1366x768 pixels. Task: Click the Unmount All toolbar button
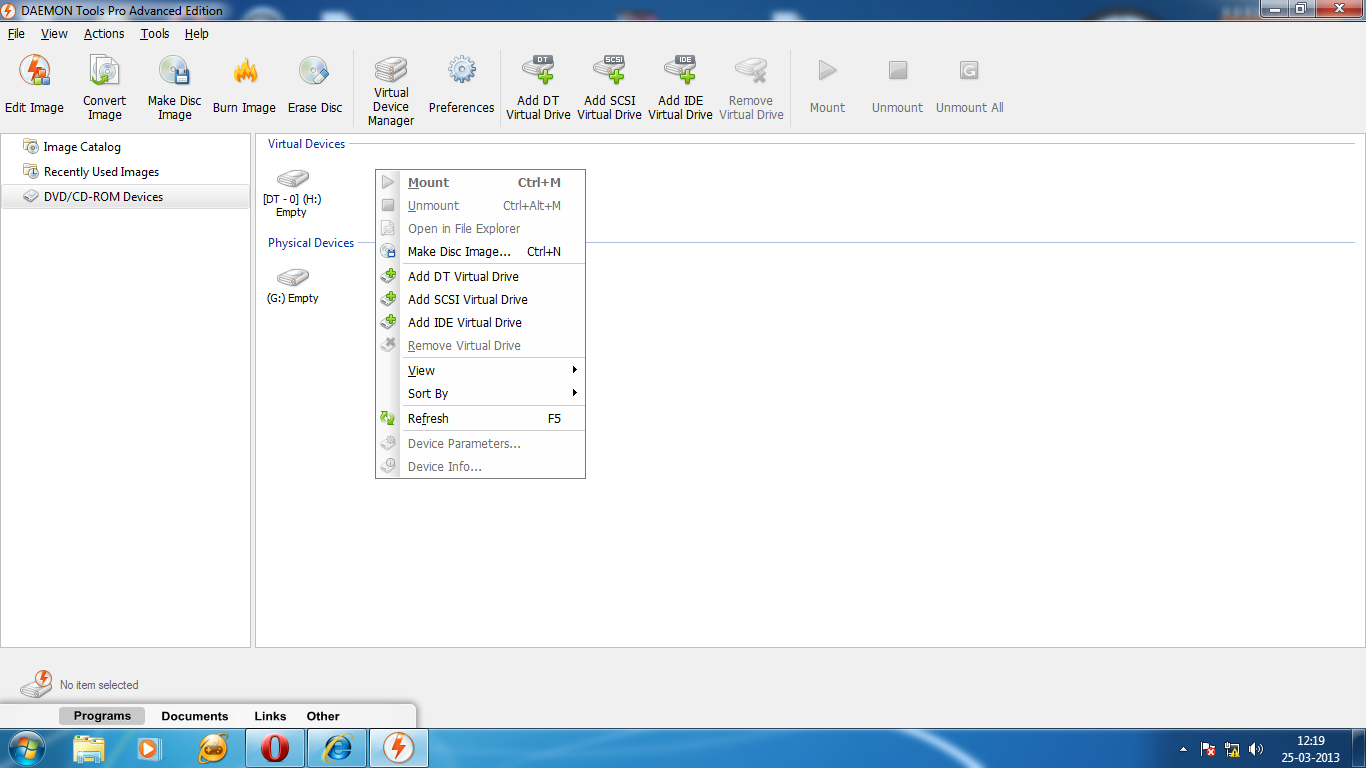[x=969, y=85]
